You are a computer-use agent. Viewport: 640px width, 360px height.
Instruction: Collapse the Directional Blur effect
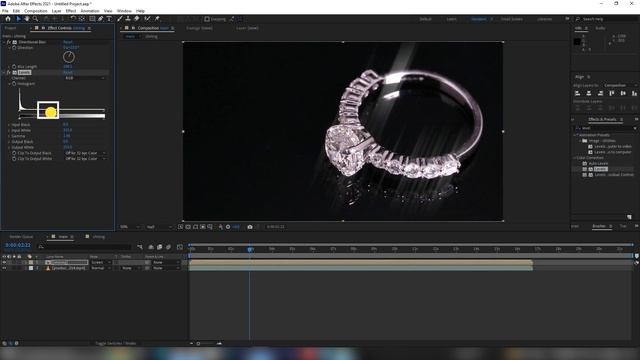pyautogui.click(x=4, y=42)
